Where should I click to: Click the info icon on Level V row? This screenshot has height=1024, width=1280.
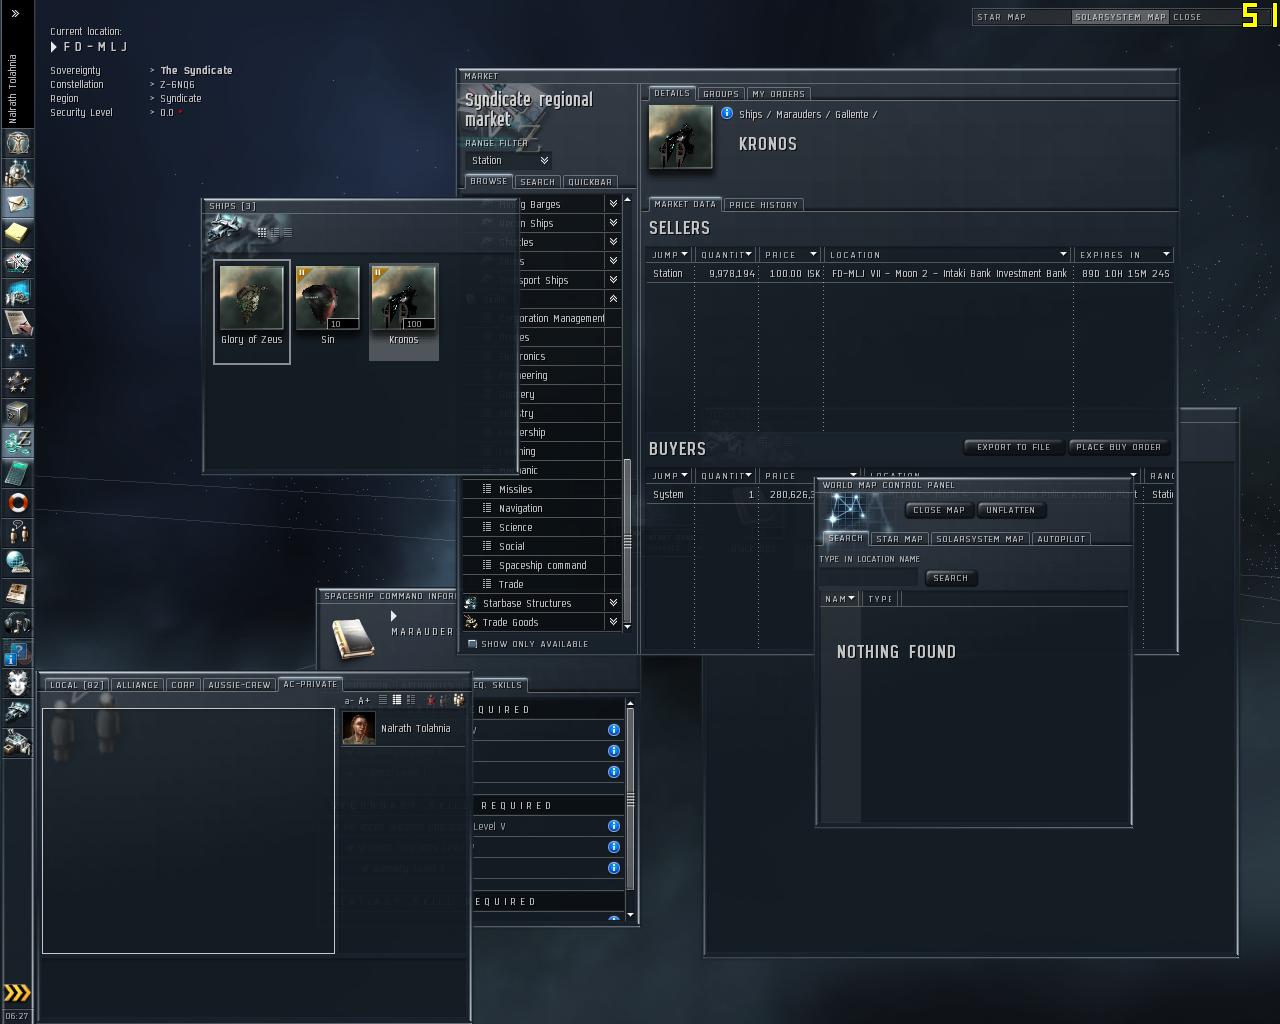pos(614,826)
